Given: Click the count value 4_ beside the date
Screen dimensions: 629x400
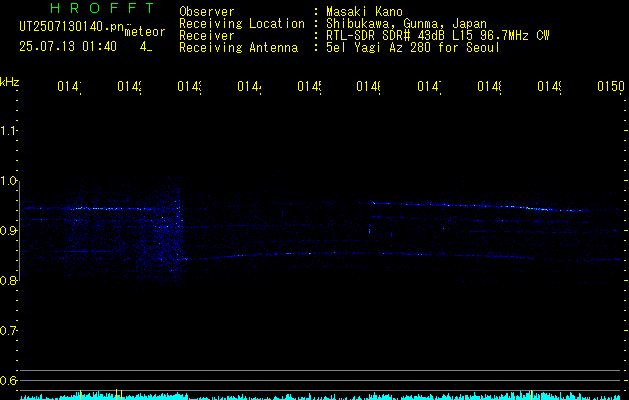Looking at the screenshot, I should click(146, 47).
